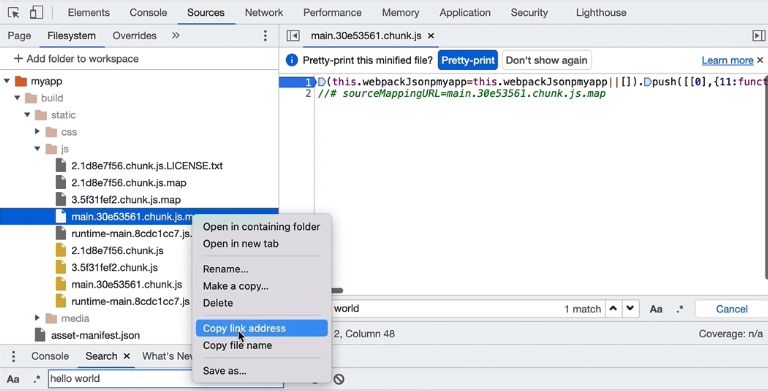Dismiss the pretty-print infobar with X
This screenshot has width=768, height=391.
pos(760,60)
